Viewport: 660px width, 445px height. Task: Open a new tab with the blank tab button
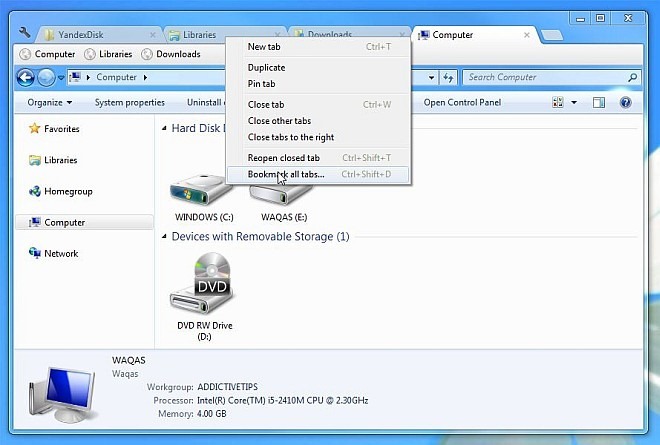click(x=552, y=35)
